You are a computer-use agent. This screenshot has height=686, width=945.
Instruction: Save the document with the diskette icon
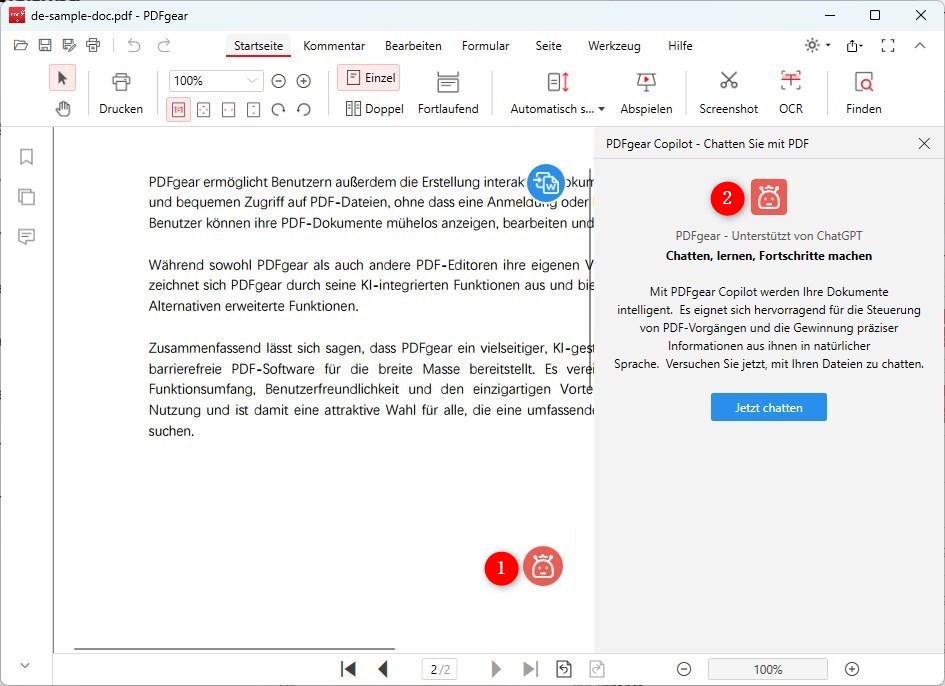[45, 45]
